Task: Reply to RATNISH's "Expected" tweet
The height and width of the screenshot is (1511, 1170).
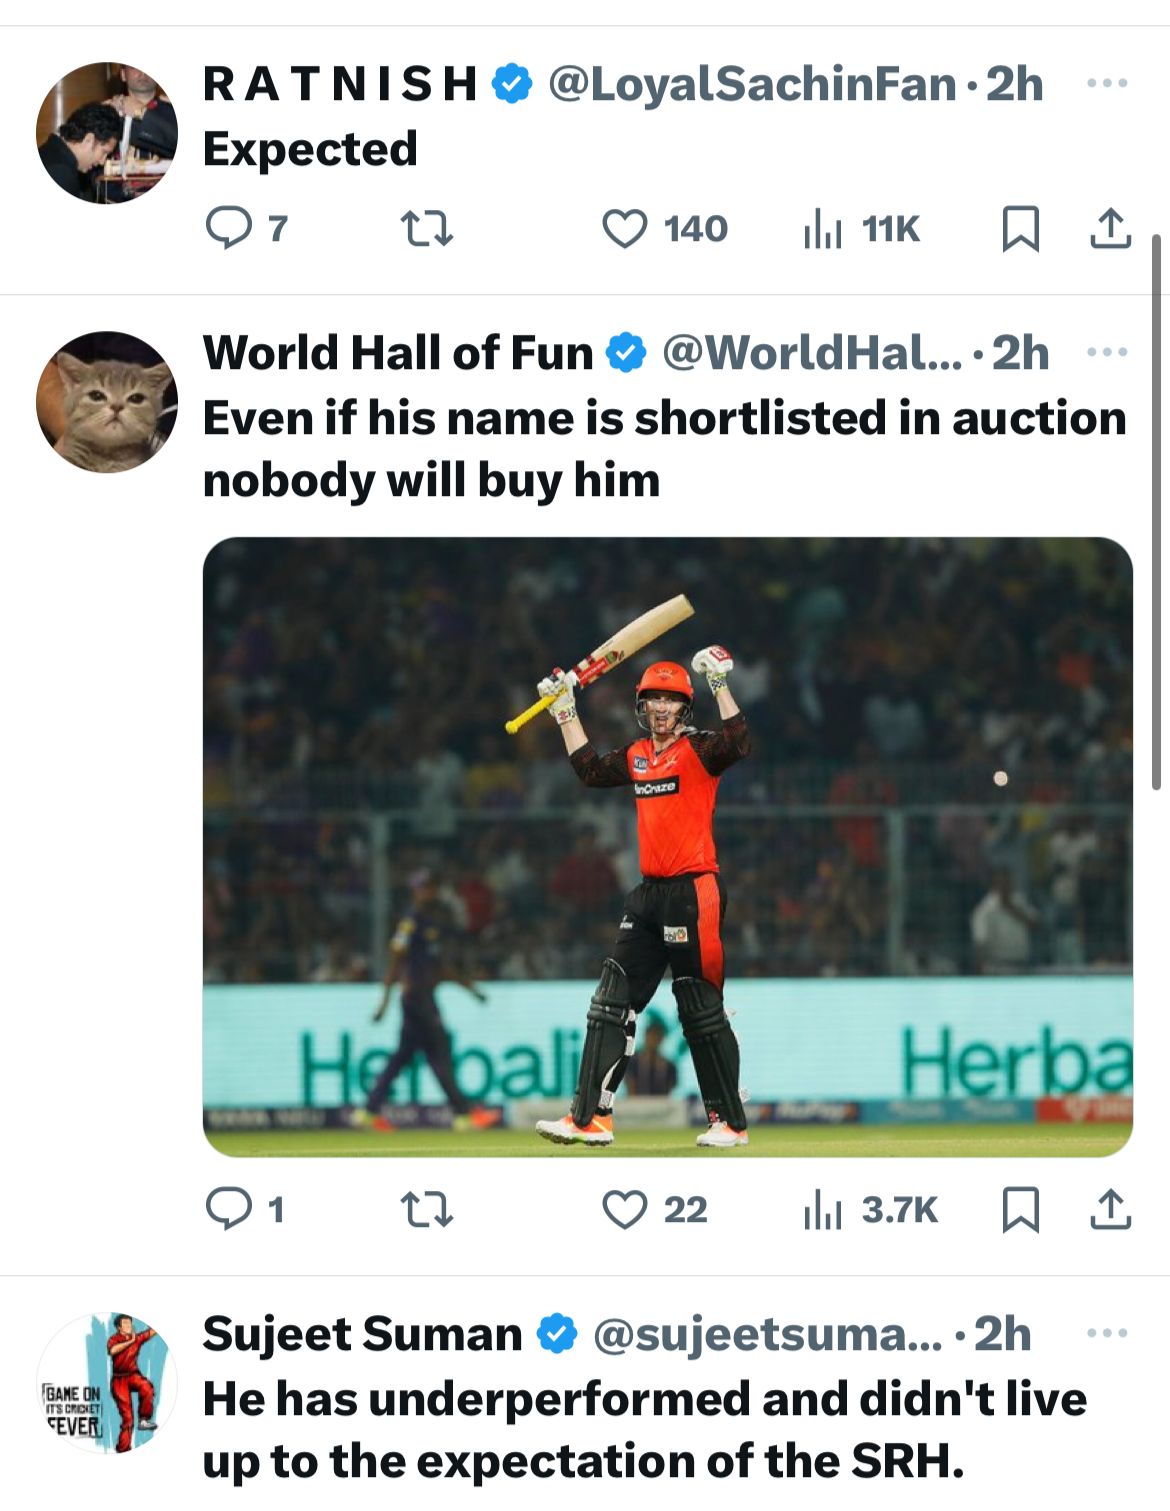Action: point(228,228)
